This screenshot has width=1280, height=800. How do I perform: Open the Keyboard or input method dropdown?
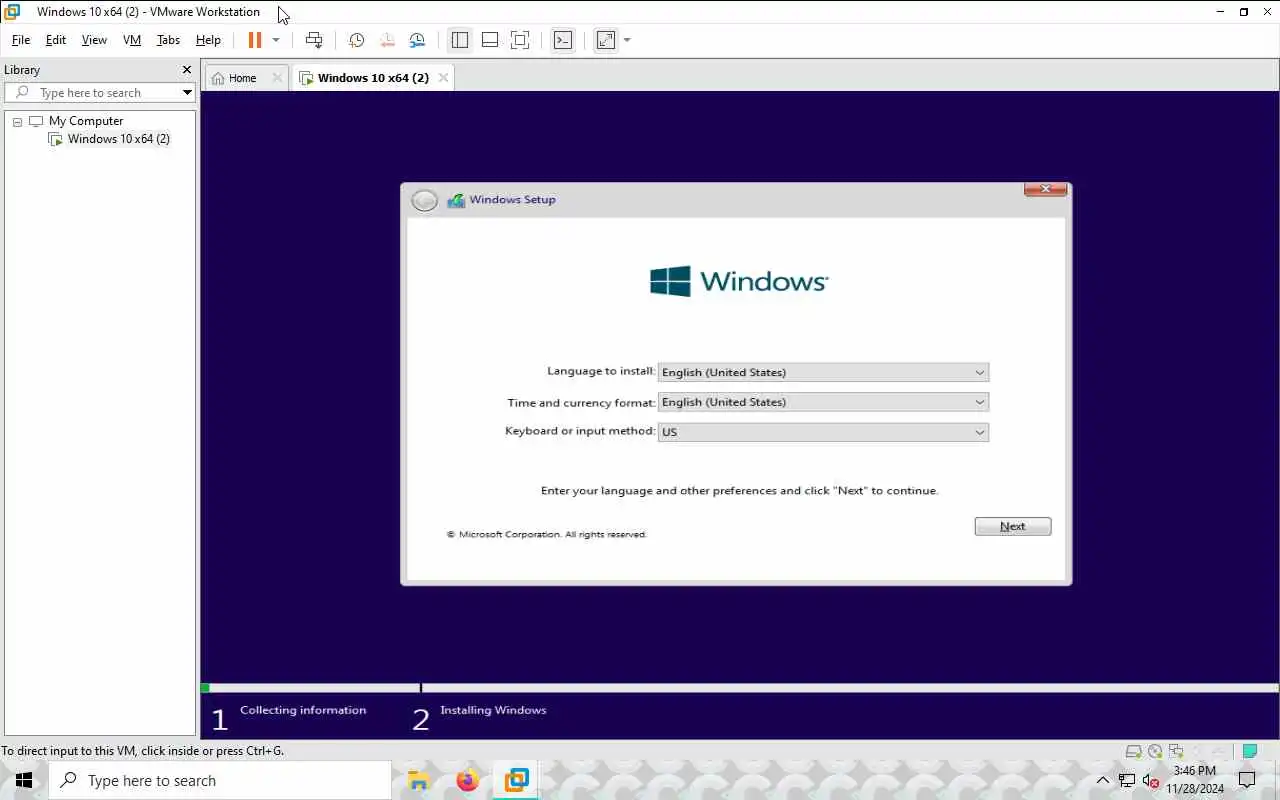click(823, 432)
